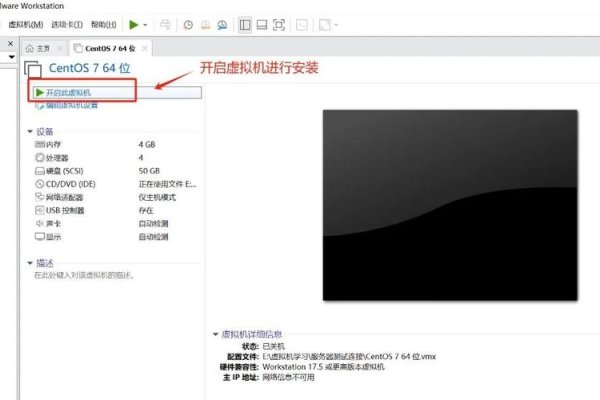Click the .vmx configuration file path
Screen dimensions: 600x400
[x=349, y=357]
